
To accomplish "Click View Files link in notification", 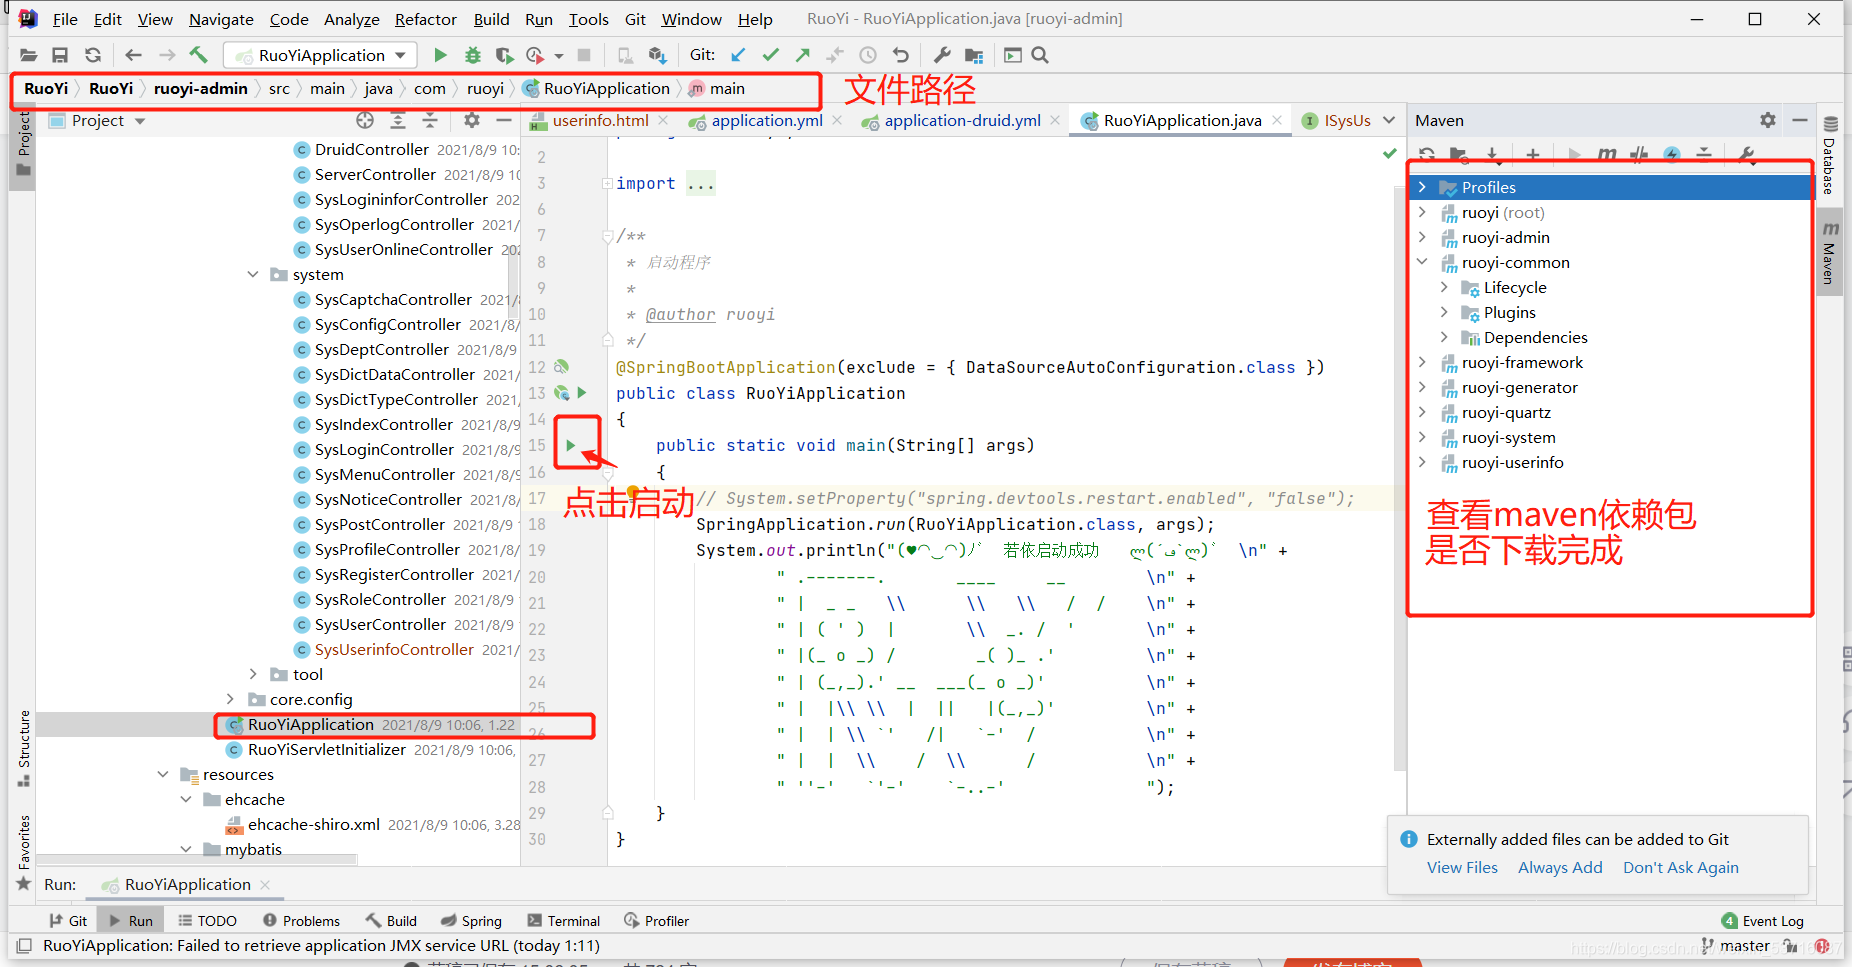I will 1462,867.
